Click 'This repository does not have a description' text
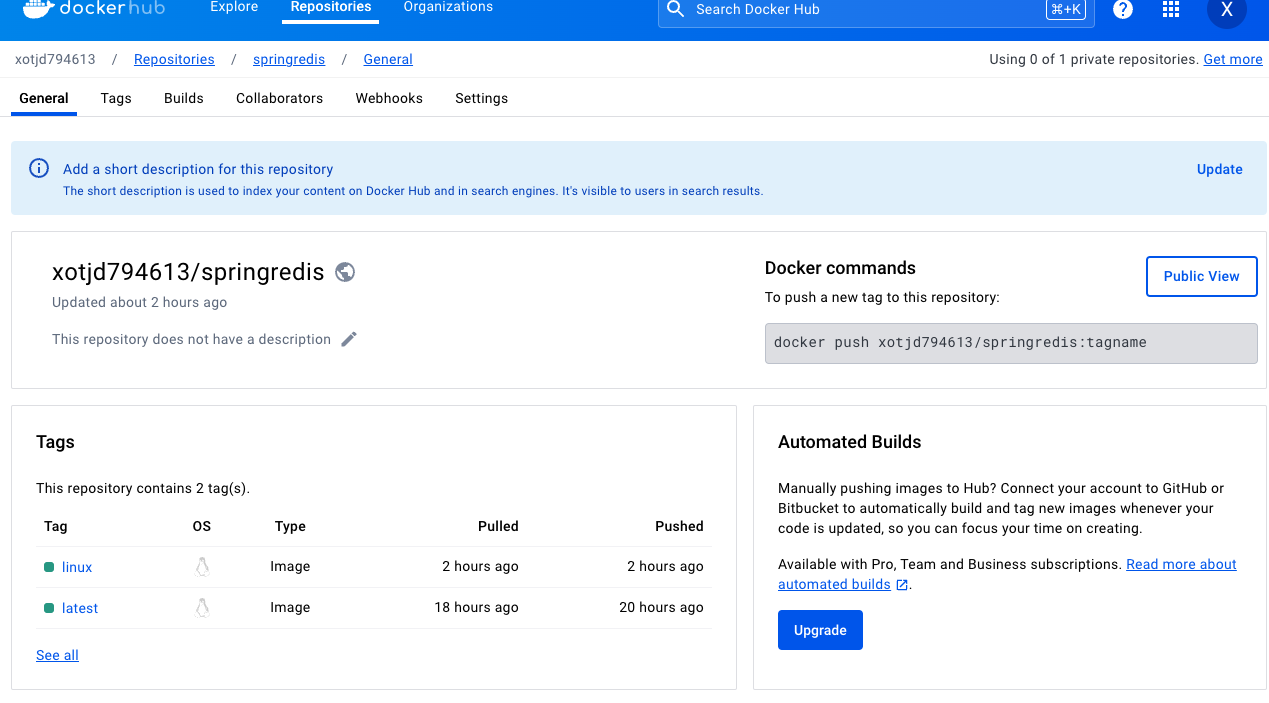This screenshot has height=703, width=1269. [191, 339]
